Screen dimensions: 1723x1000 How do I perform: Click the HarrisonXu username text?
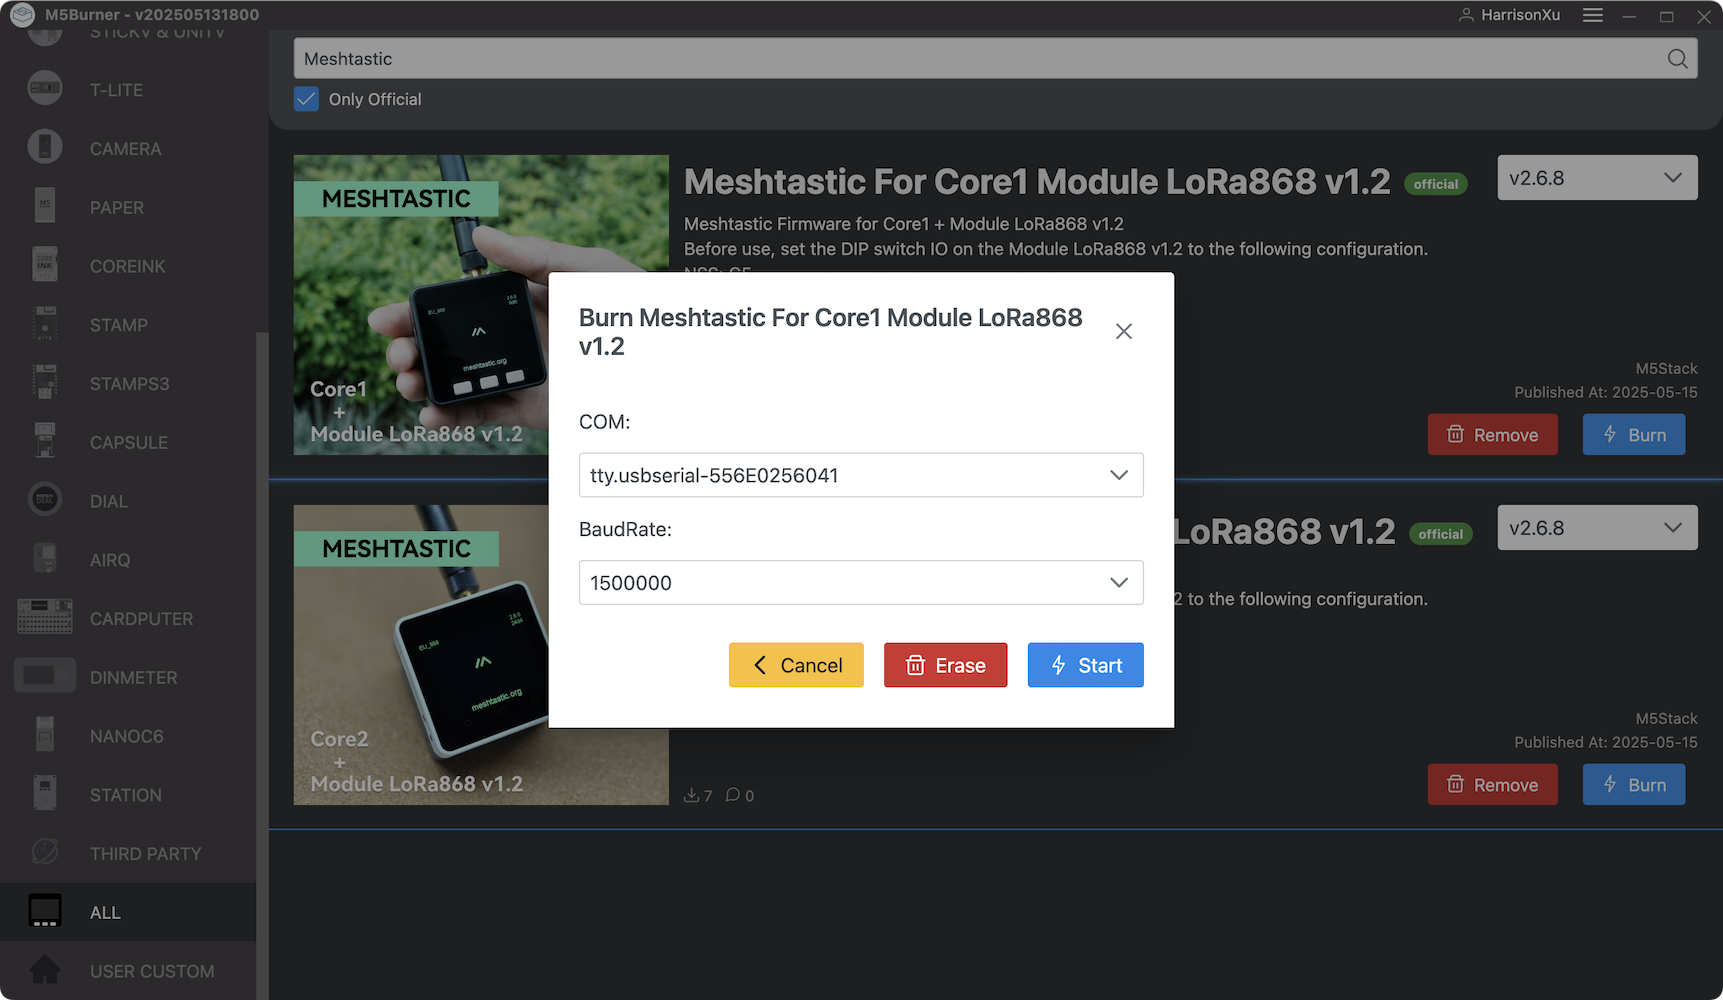coord(1520,15)
